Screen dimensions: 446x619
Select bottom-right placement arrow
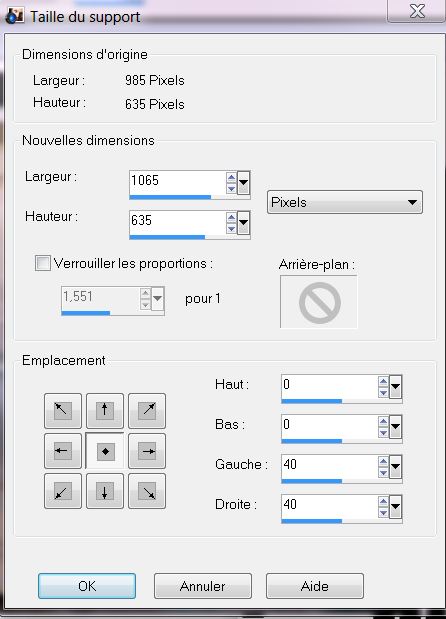pyautogui.click(x=147, y=491)
